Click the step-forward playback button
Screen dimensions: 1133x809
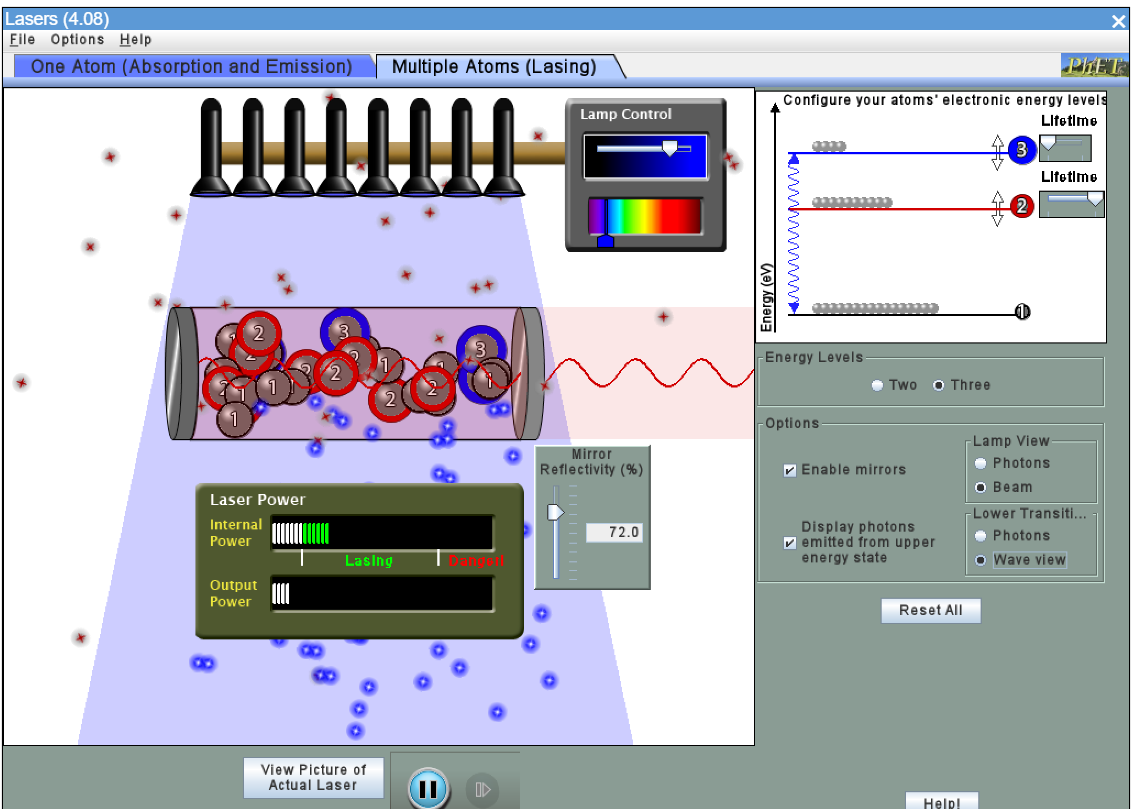pyautogui.click(x=482, y=789)
